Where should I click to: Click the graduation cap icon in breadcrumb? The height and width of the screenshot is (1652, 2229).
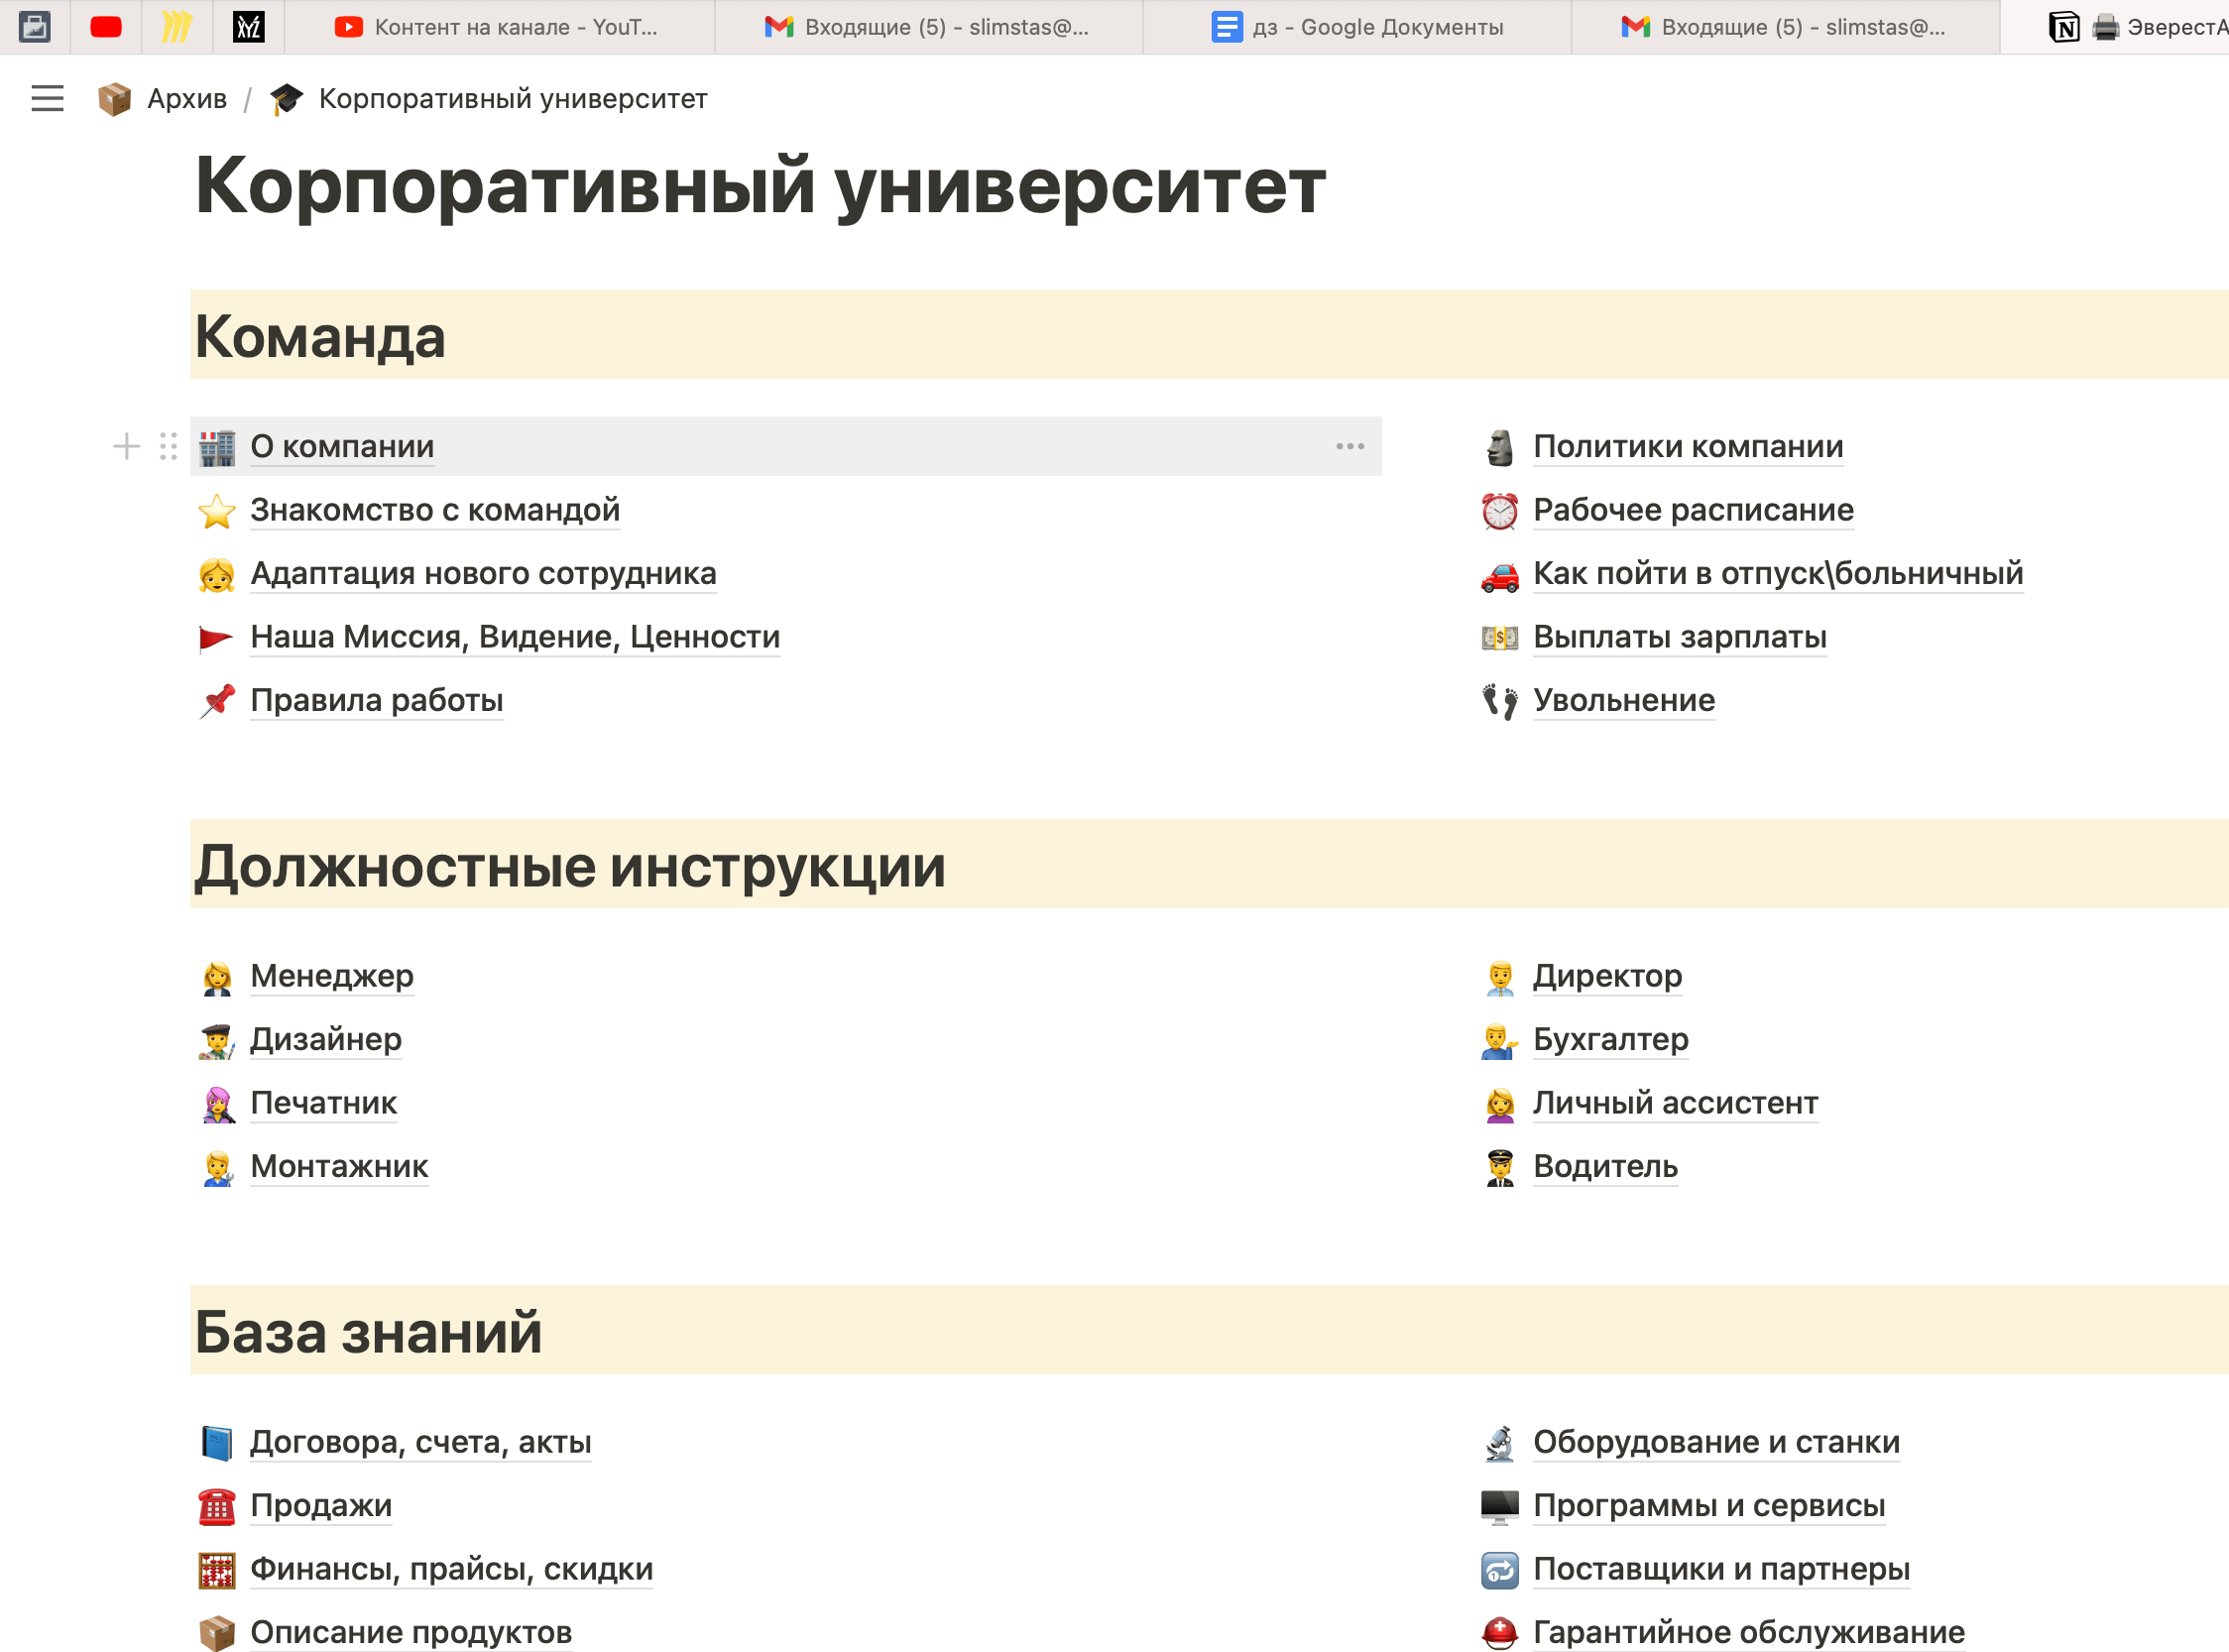287,98
